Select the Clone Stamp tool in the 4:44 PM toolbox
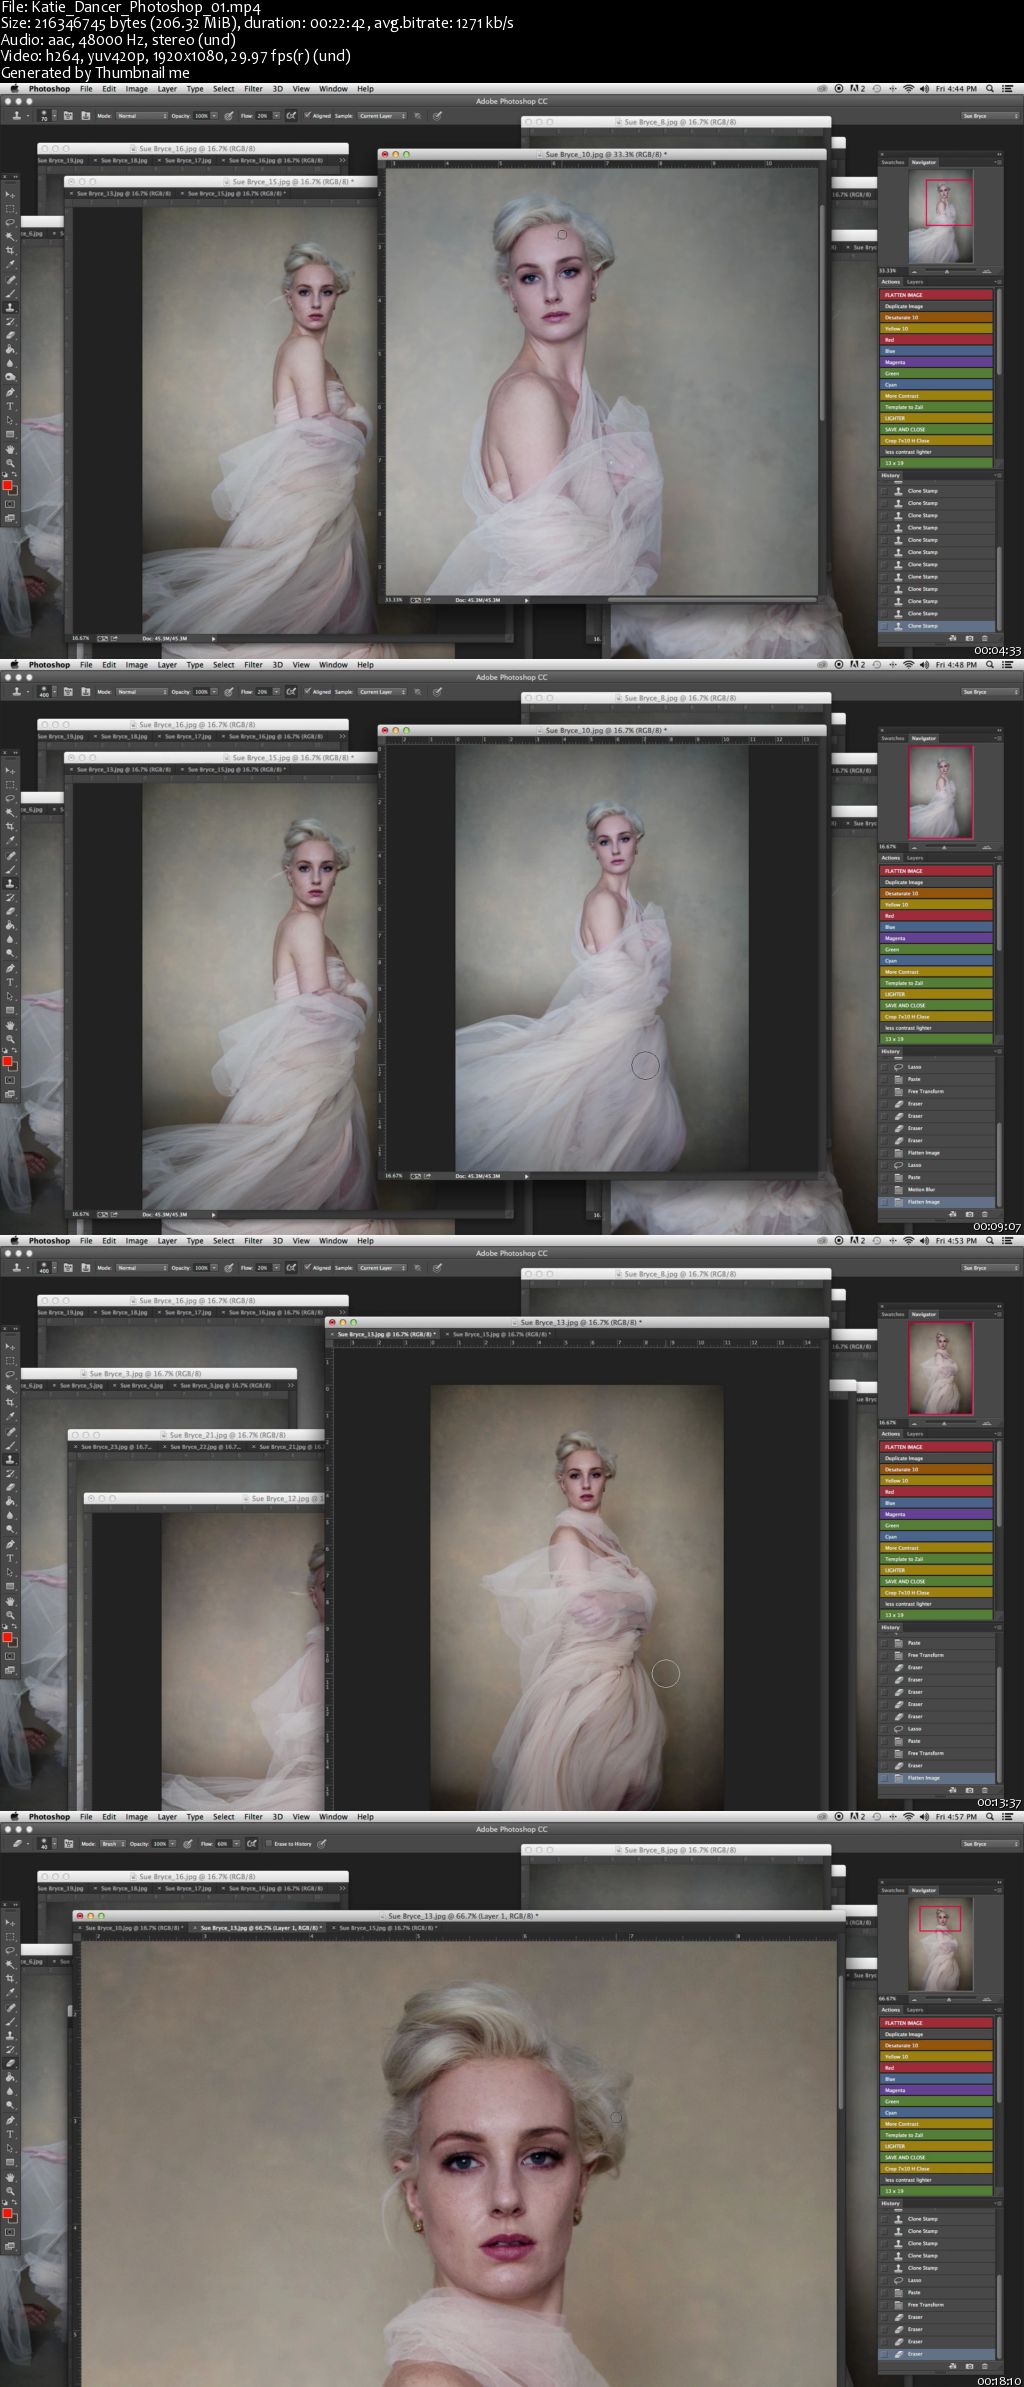This screenshot has width=1024, height=2387. click(10, 306)
